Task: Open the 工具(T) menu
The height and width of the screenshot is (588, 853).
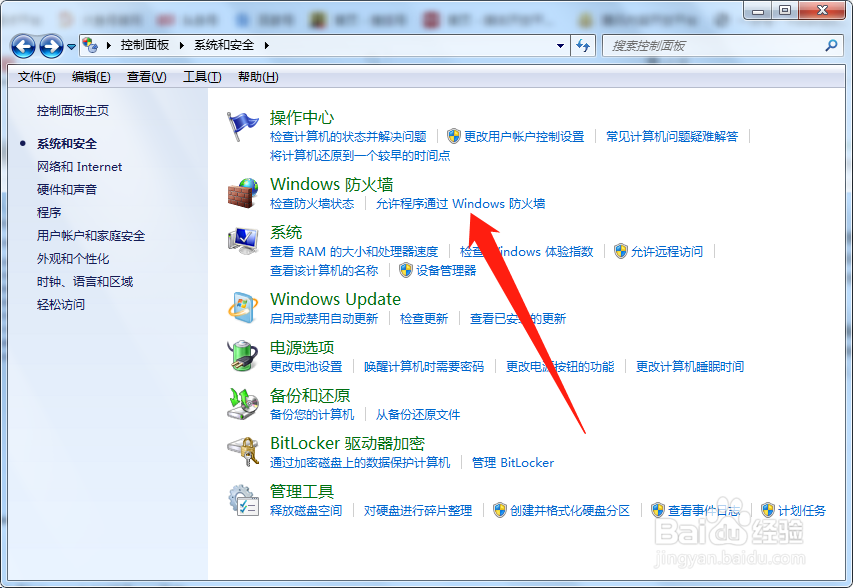Action: [x=202, y=77]
